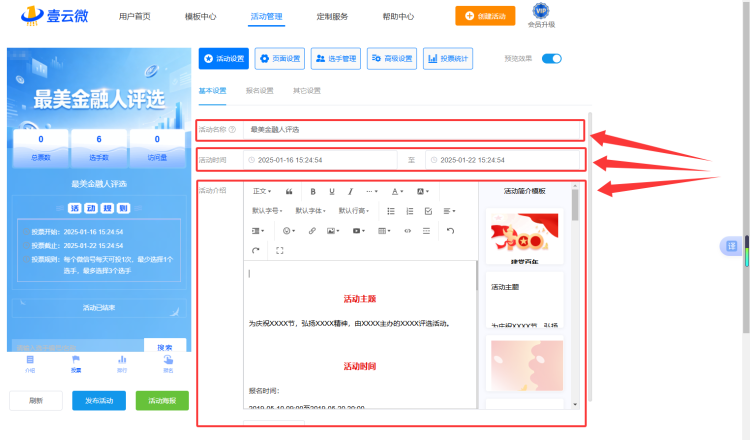Toggle the 预览效果 switch

tap(551, 58)
